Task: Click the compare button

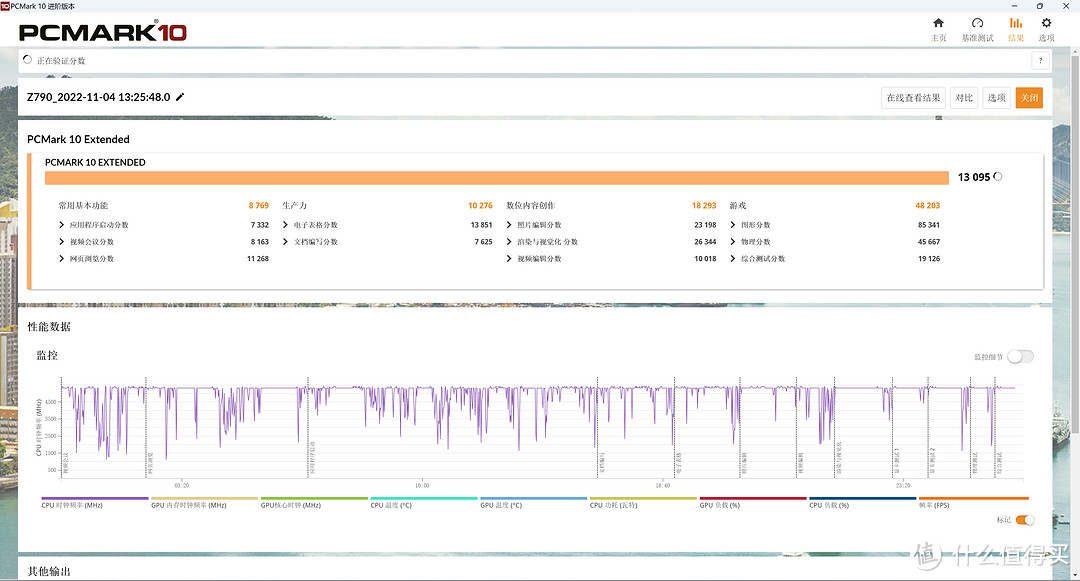Action: [964, 98]
